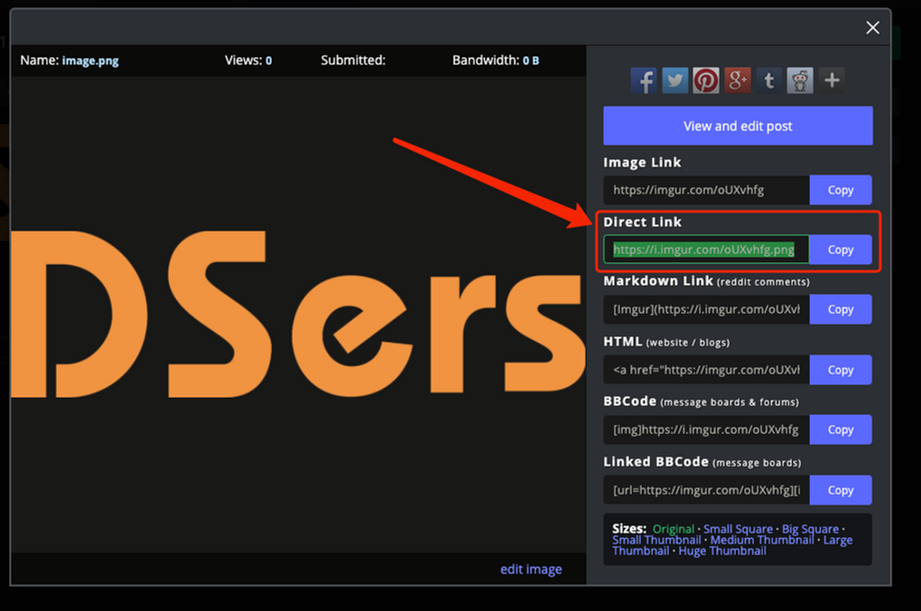The width and height of the screenshot is (921, 611).
Task: Select the Markdown Link text field
Action: 707,310
